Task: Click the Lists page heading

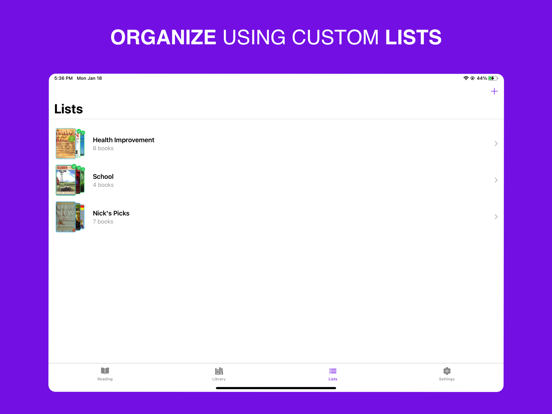Action: (x=69, y=109)
